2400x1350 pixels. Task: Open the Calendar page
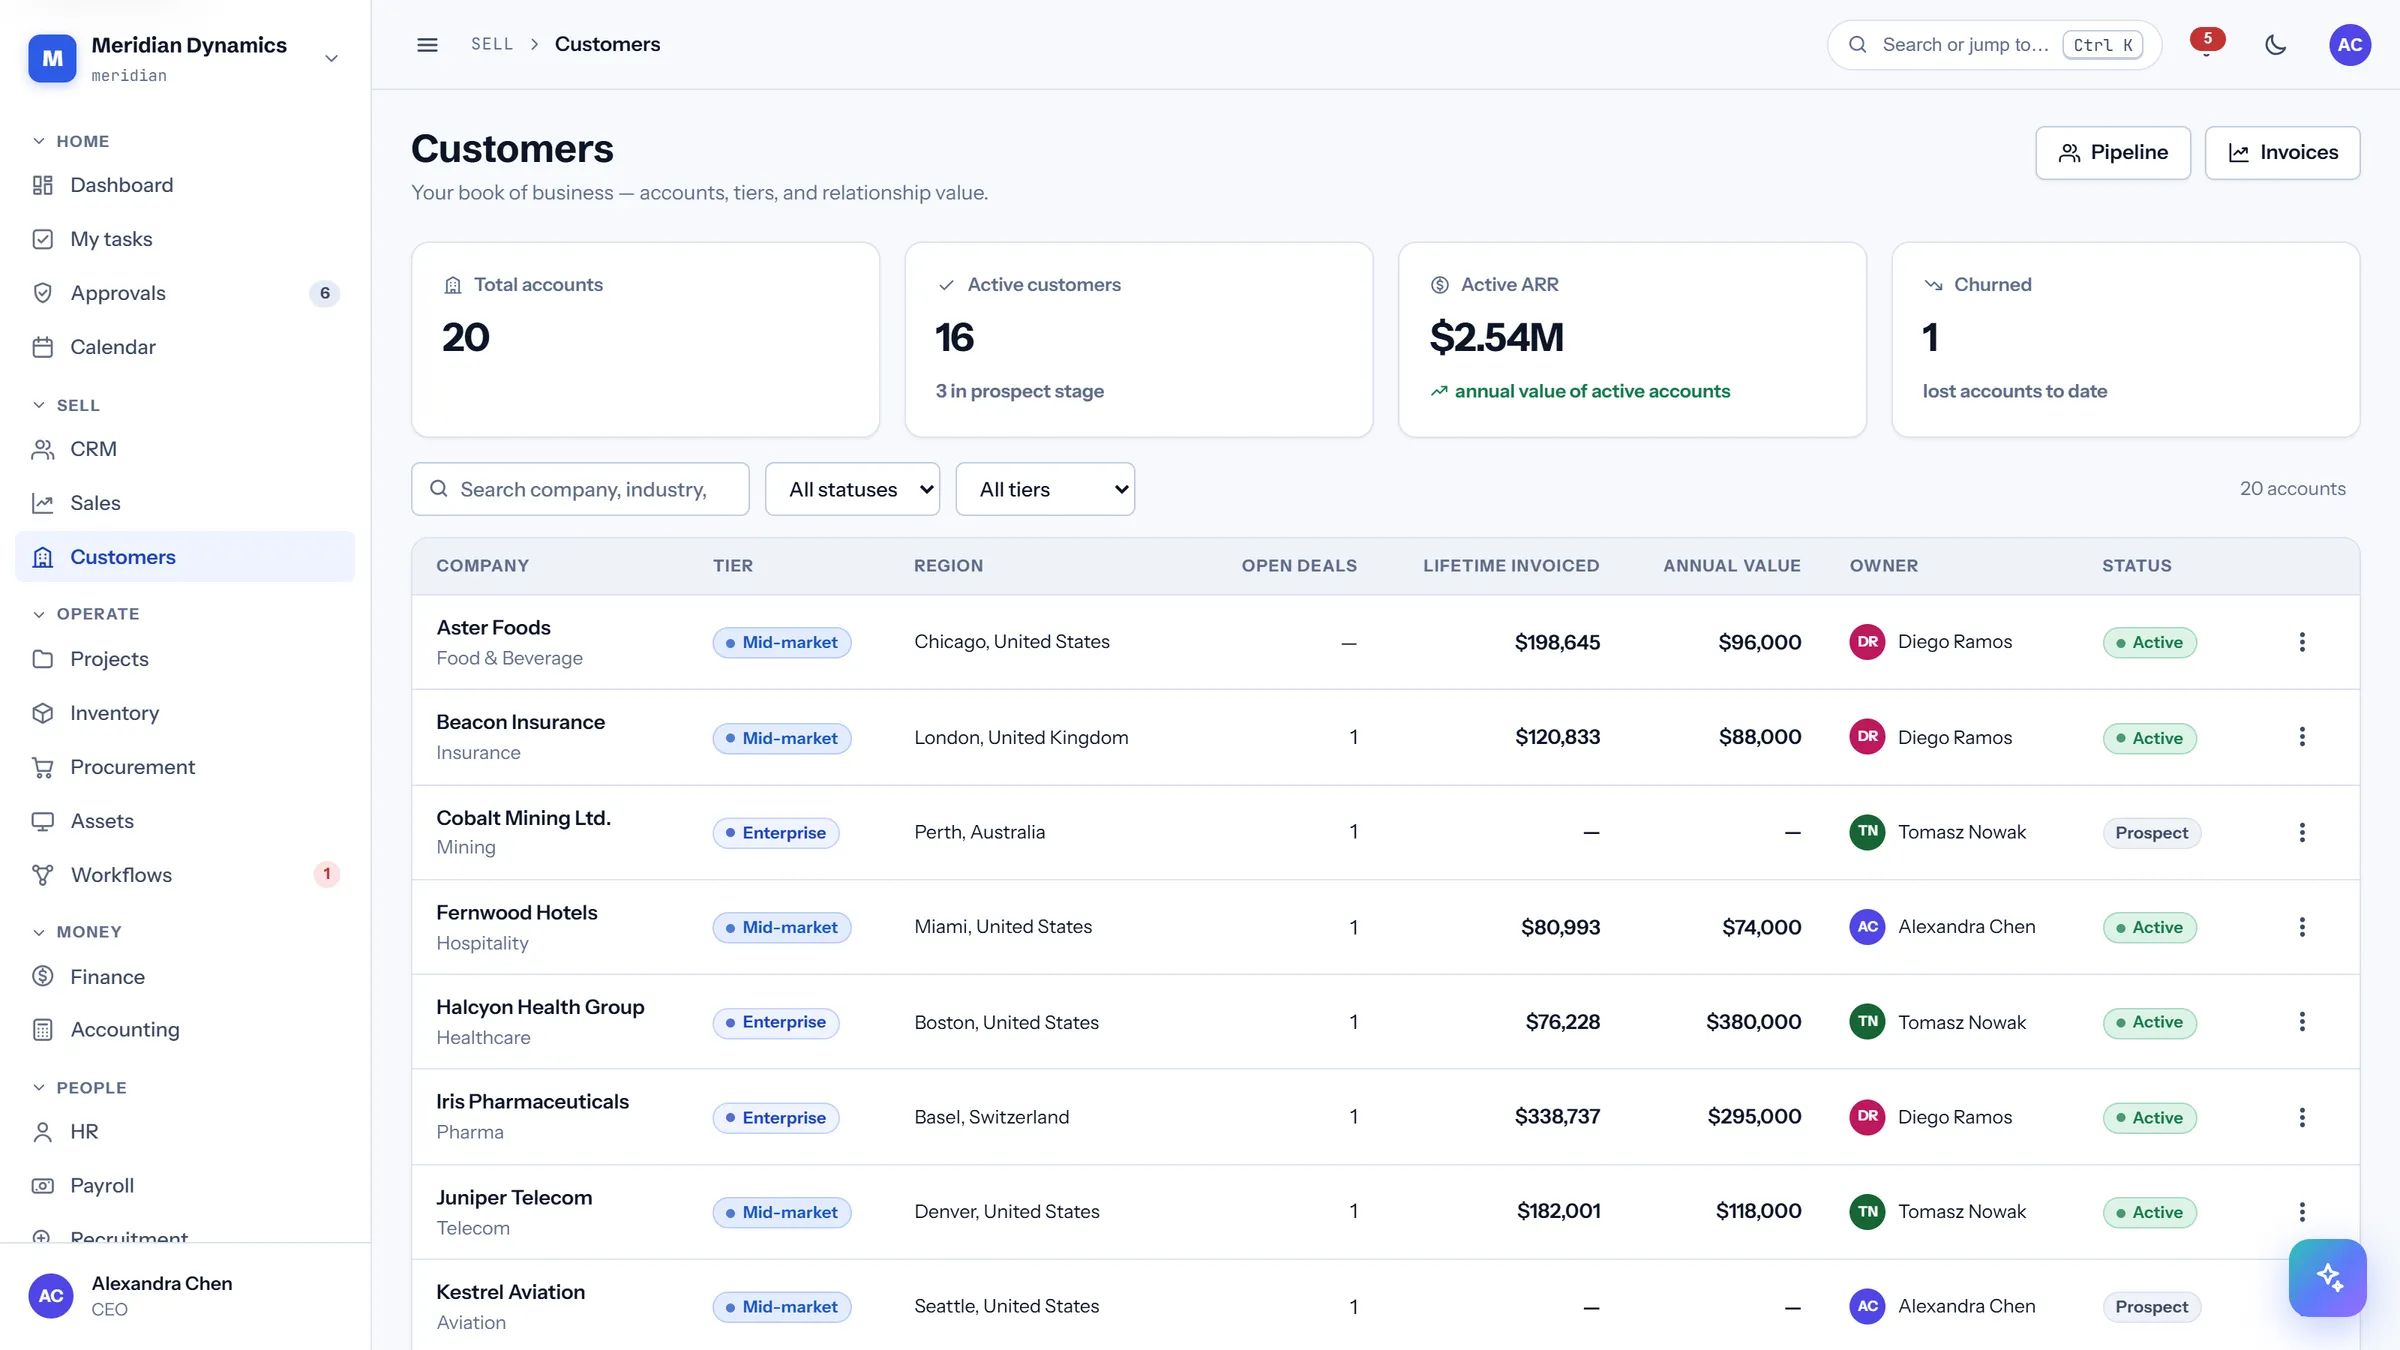[x=185, y=347]
